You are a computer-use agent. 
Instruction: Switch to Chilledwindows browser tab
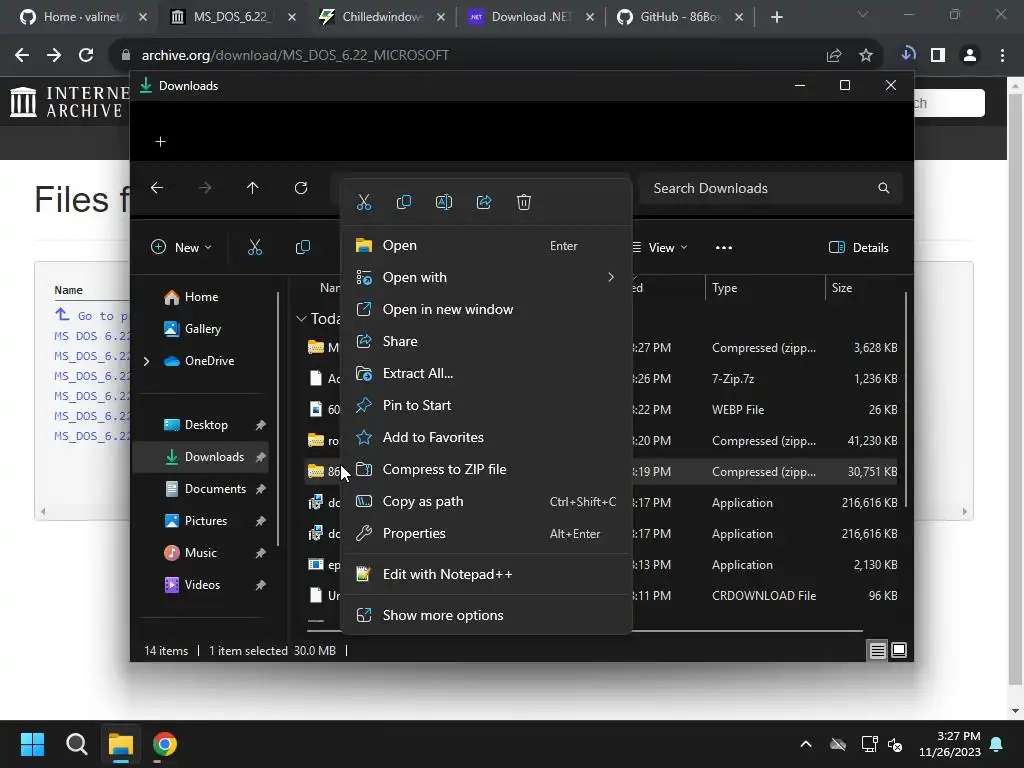tap(383, 17)
